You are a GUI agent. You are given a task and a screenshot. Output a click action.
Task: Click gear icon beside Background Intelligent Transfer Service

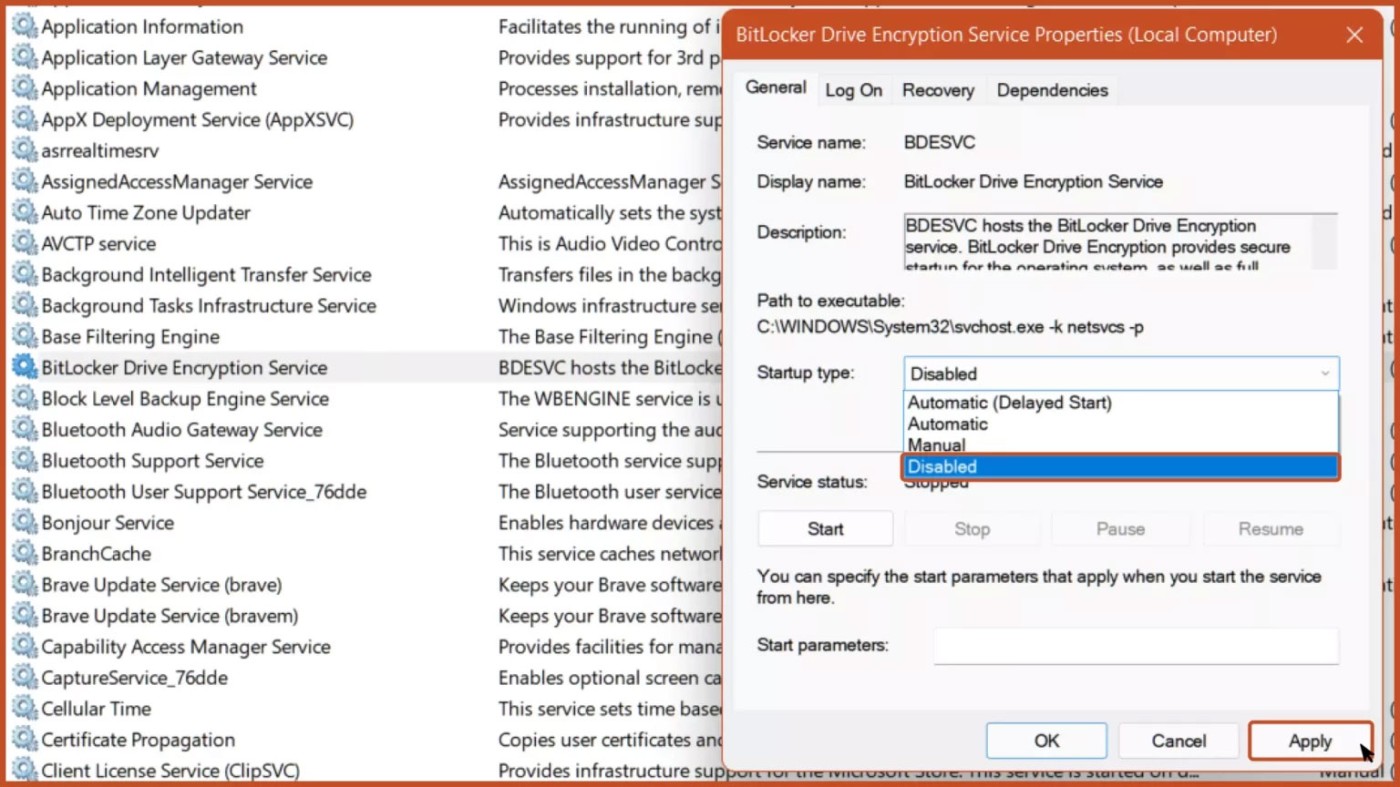click(24, 274)
